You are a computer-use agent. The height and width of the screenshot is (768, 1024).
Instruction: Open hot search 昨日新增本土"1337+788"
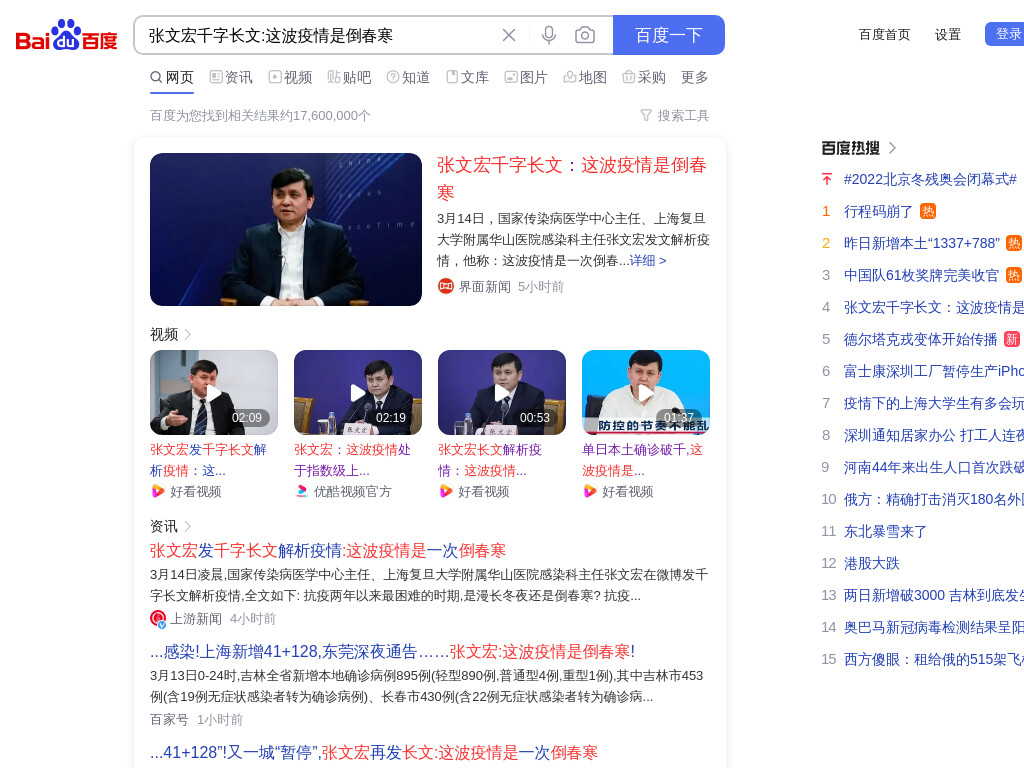[921, 243]
